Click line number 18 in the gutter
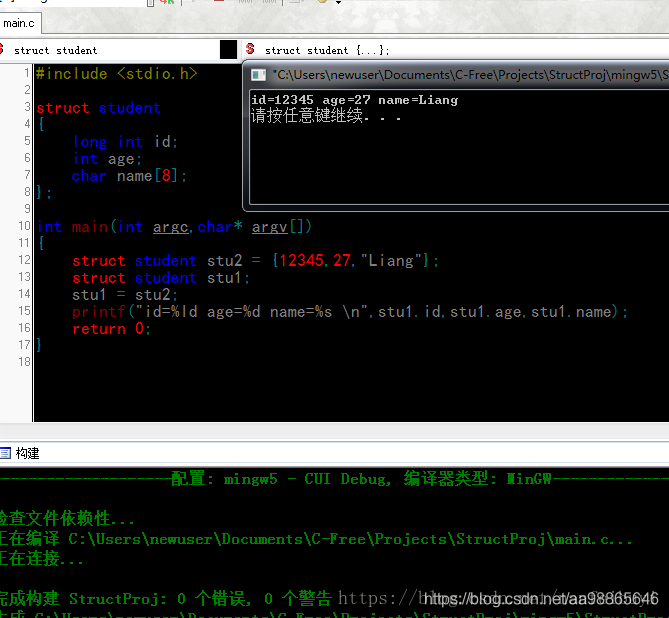The height and width of the screenshot is (618, 669). point(24,361)
